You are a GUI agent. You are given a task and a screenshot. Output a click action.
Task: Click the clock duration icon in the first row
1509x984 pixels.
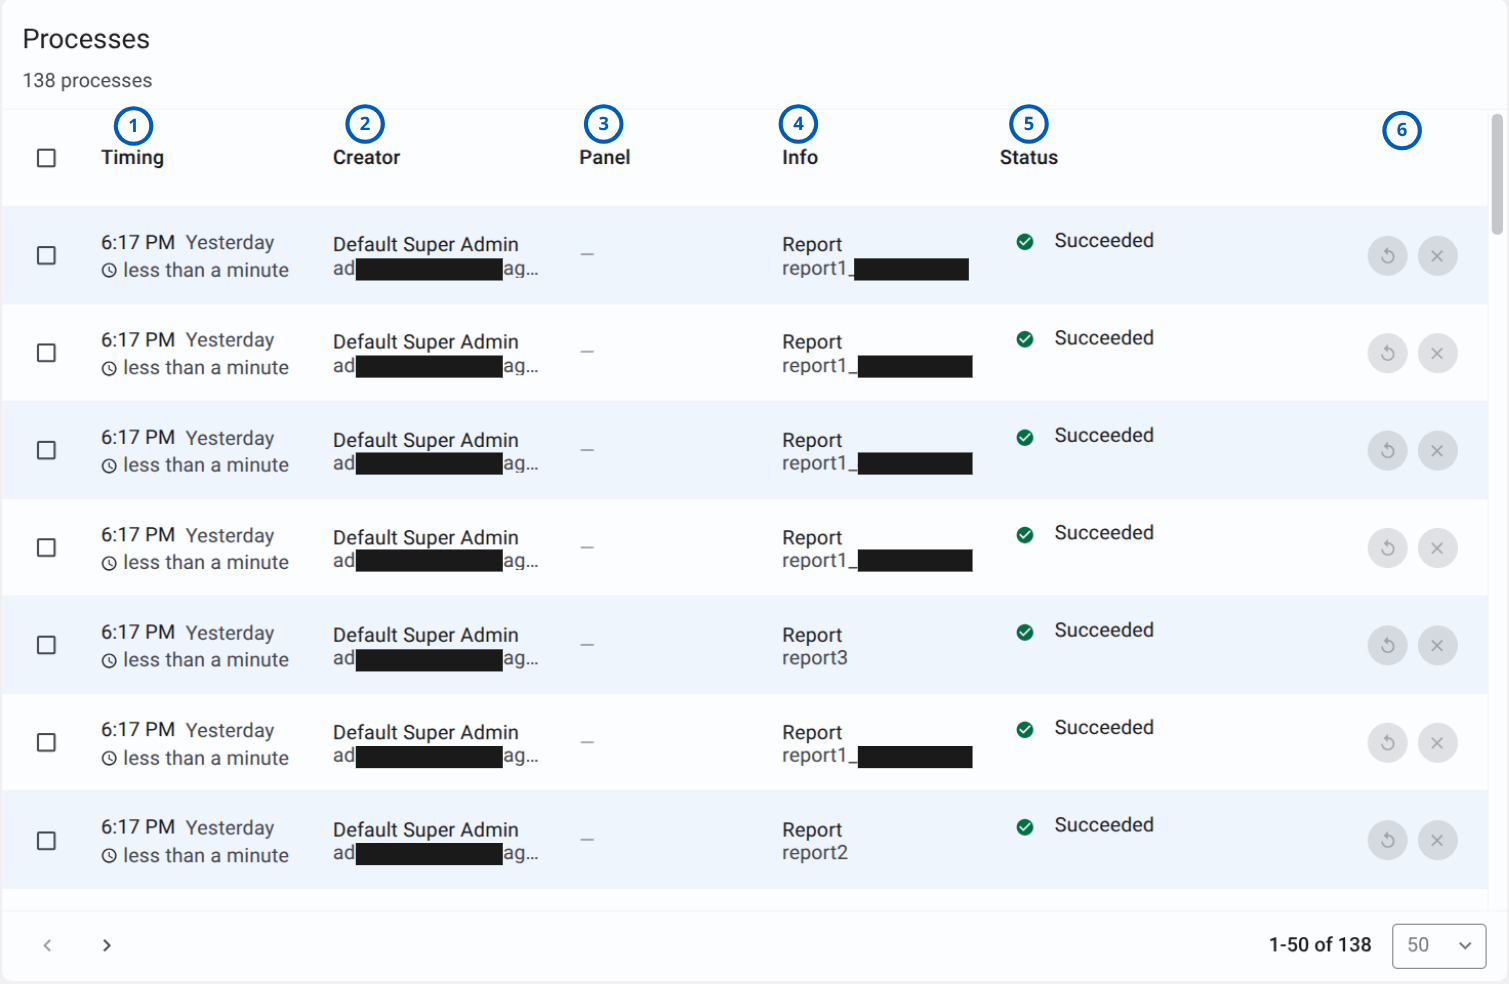click(x=109, y=270)
